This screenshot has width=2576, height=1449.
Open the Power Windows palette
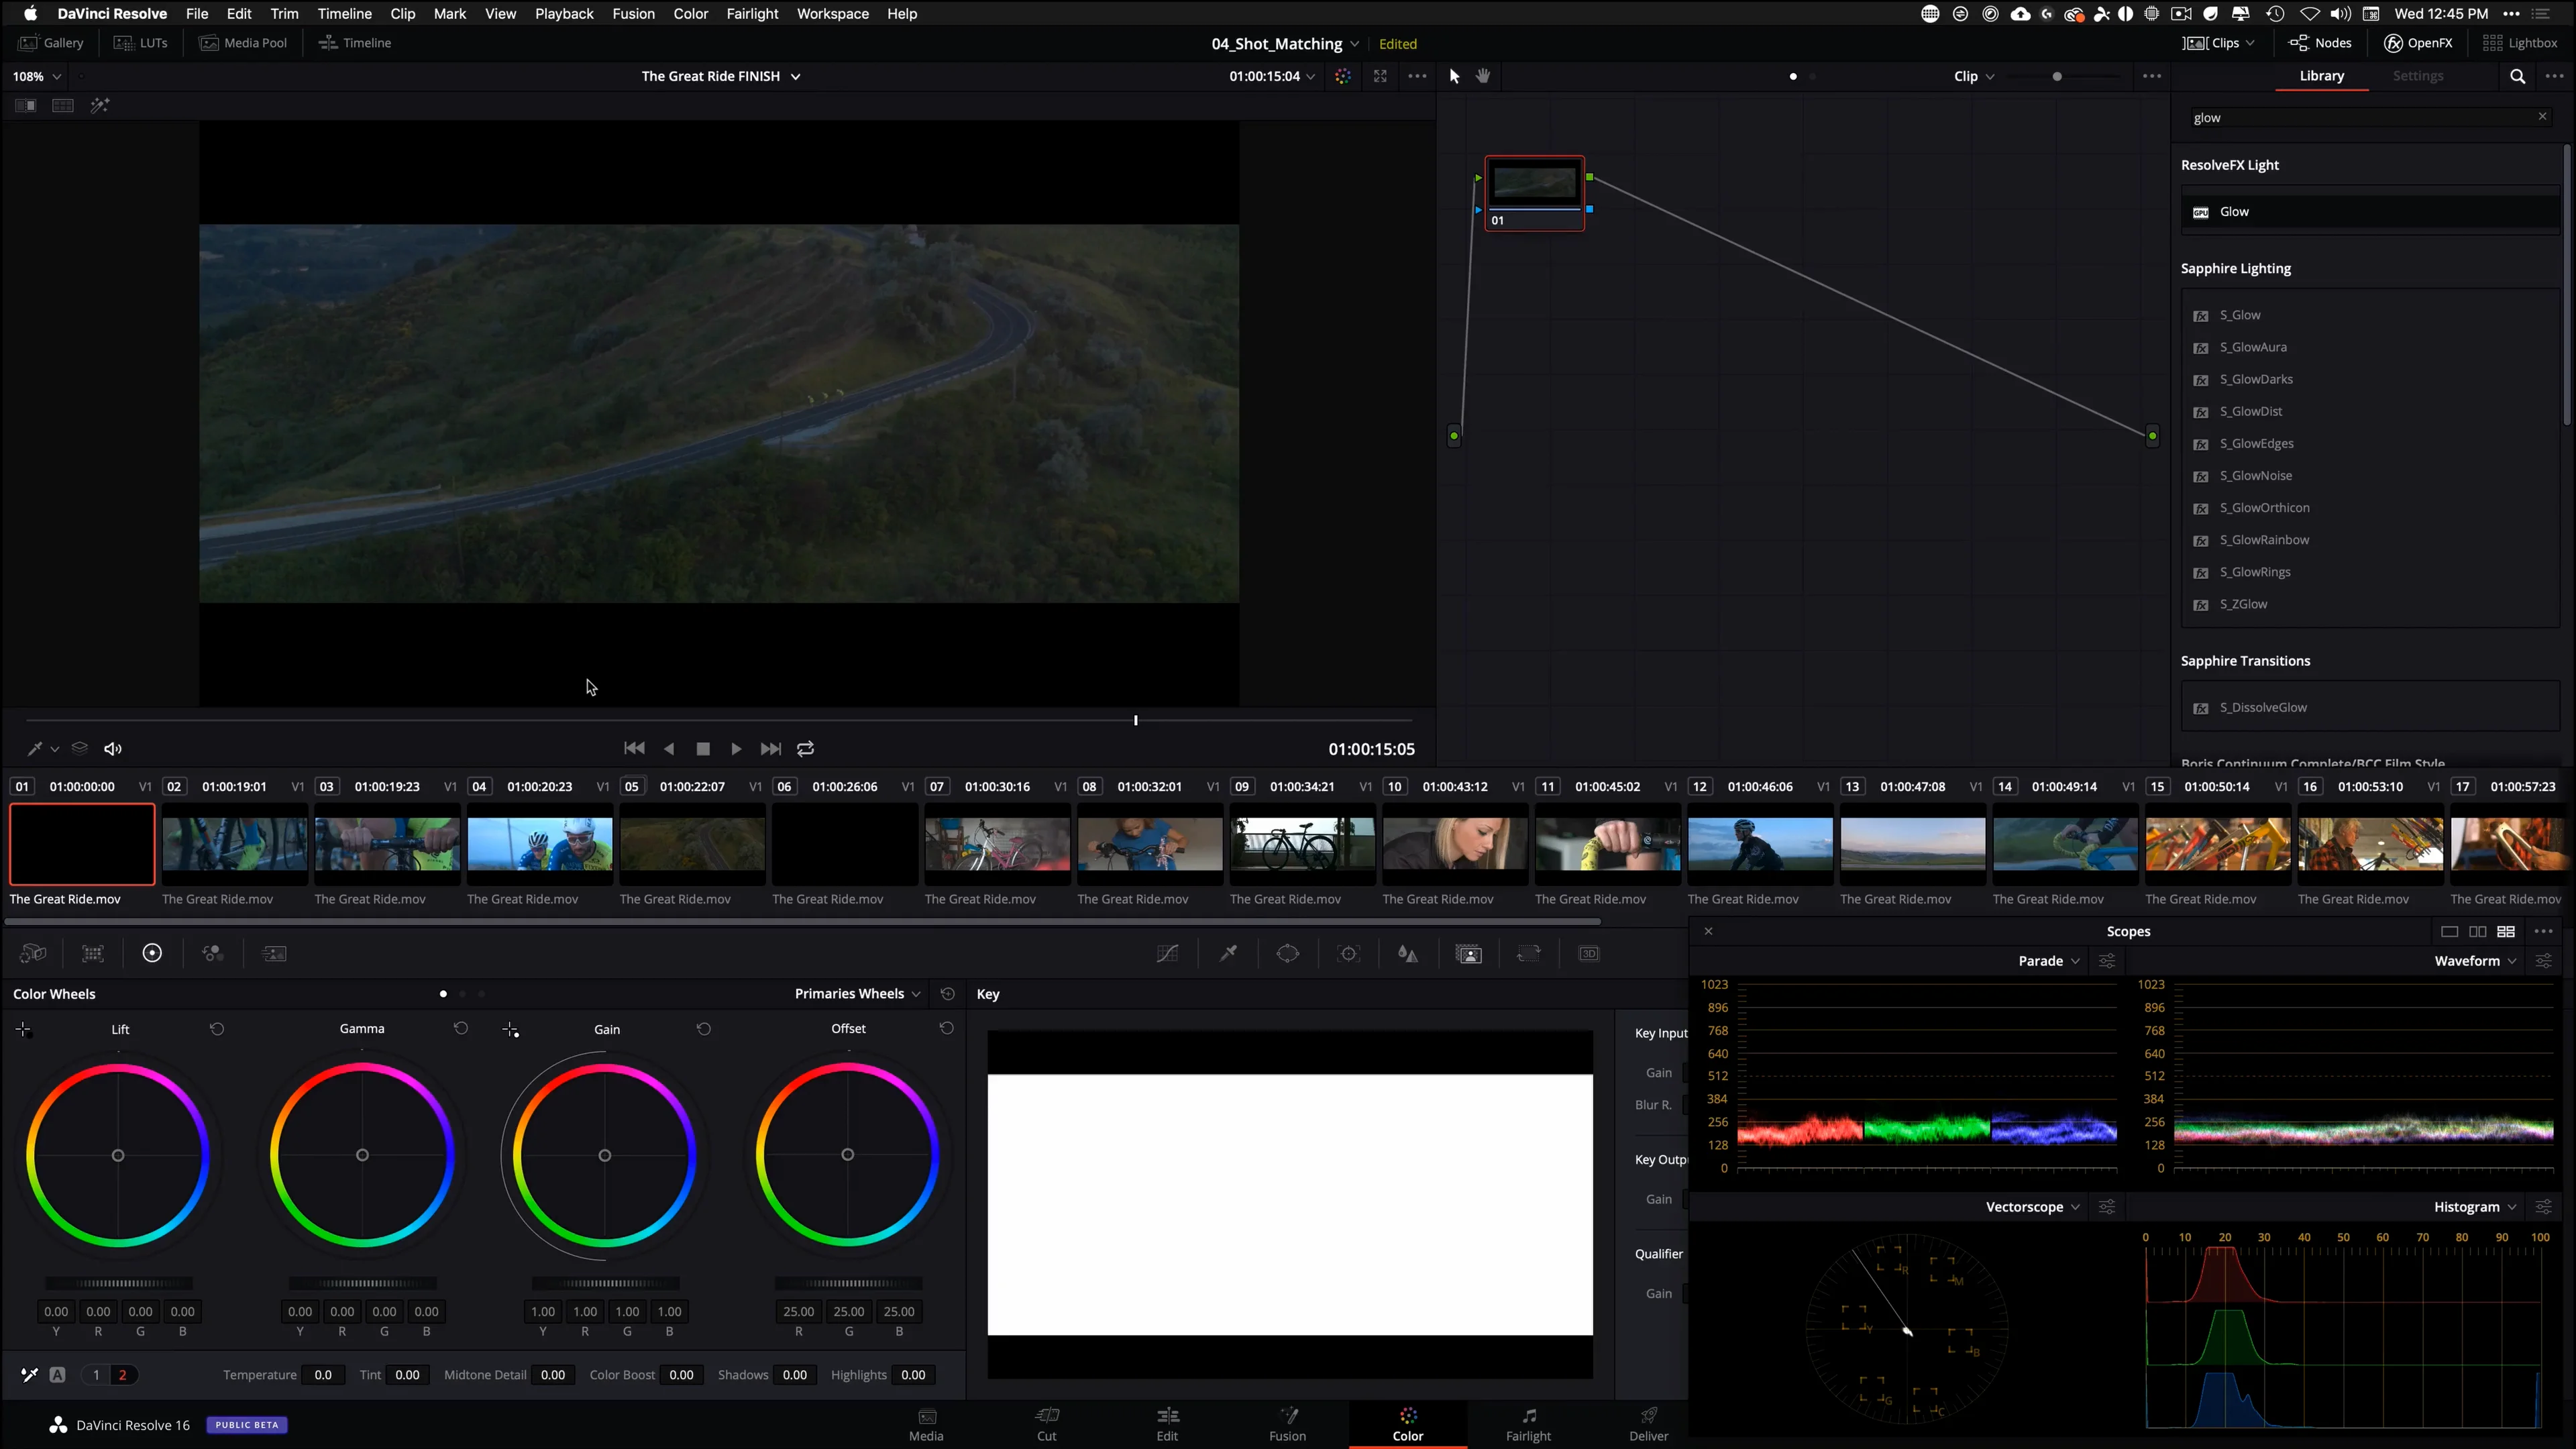tap(1288, 953)
